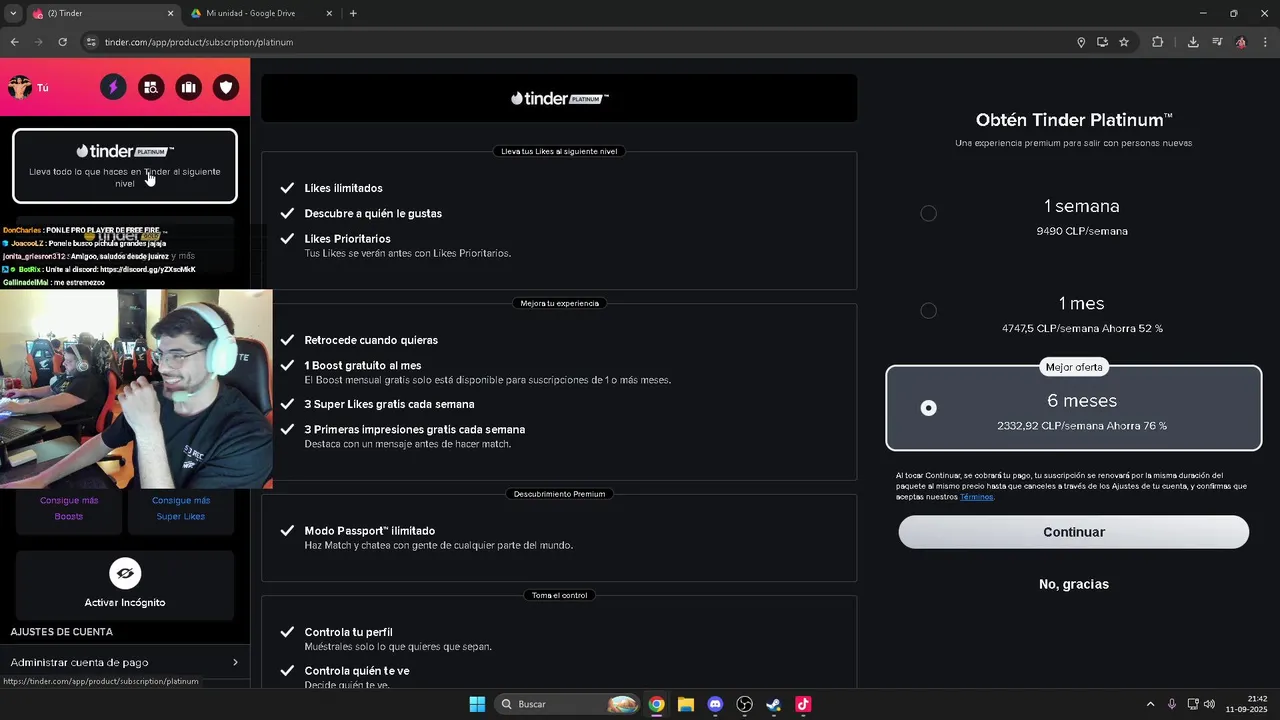Open File Explorer from taskbar
This screenshot has width=1280, height=720.
[x=686, y=704]
